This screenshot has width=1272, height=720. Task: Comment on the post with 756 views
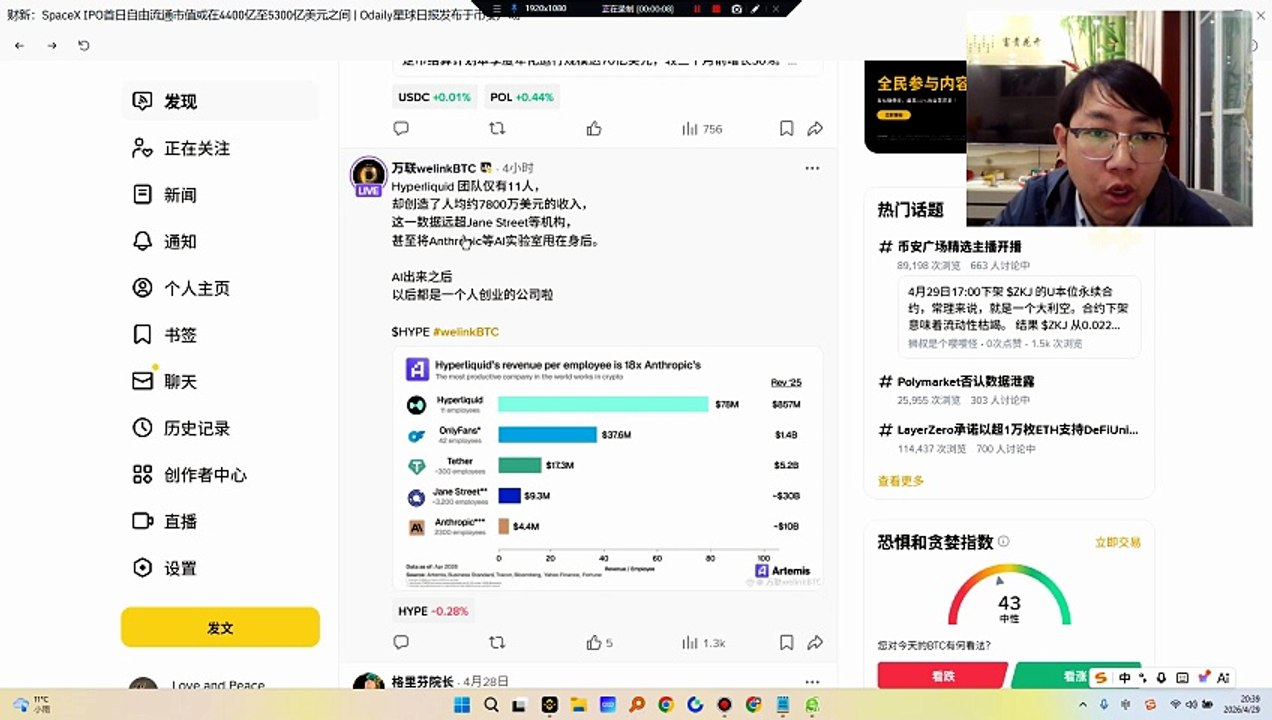(x=401, y=128)
